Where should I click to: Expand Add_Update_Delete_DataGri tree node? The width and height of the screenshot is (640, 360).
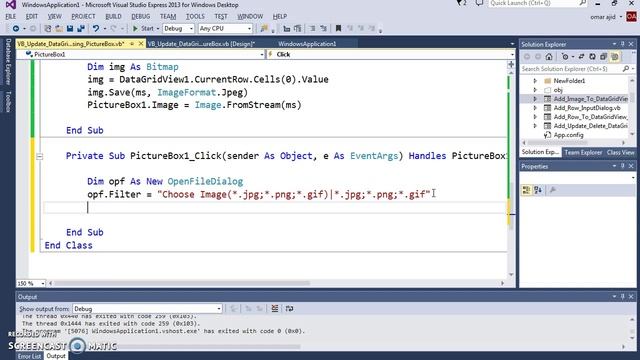pyautogui.click(x=535, y=126)
